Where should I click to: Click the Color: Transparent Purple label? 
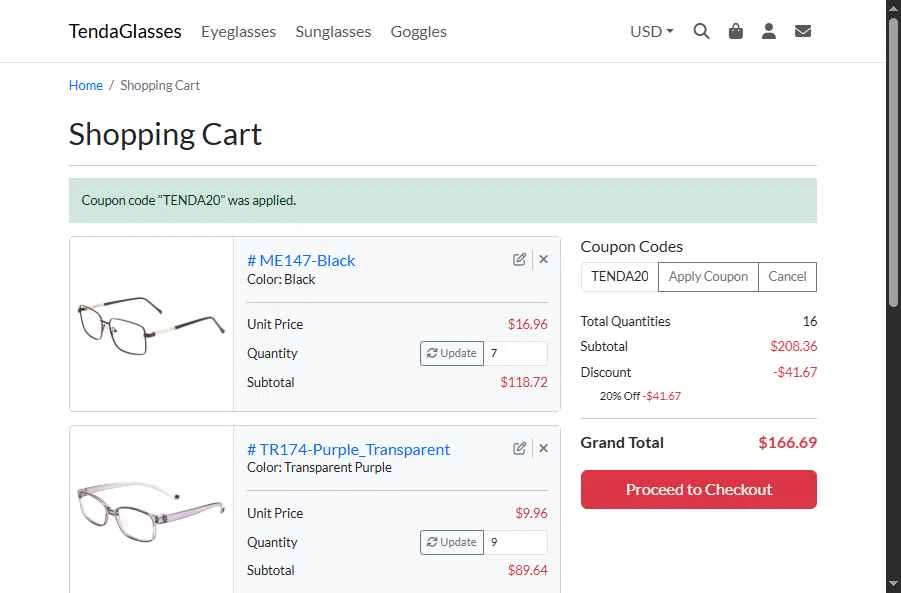pos(319,468)
